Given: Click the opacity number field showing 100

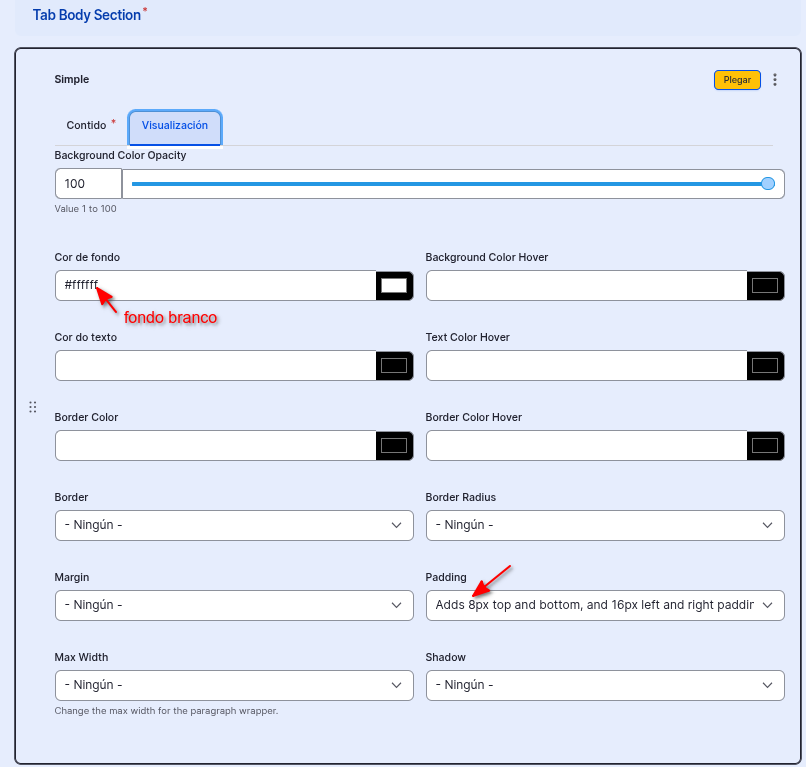Looking at the screenshot, I should 88,184.
